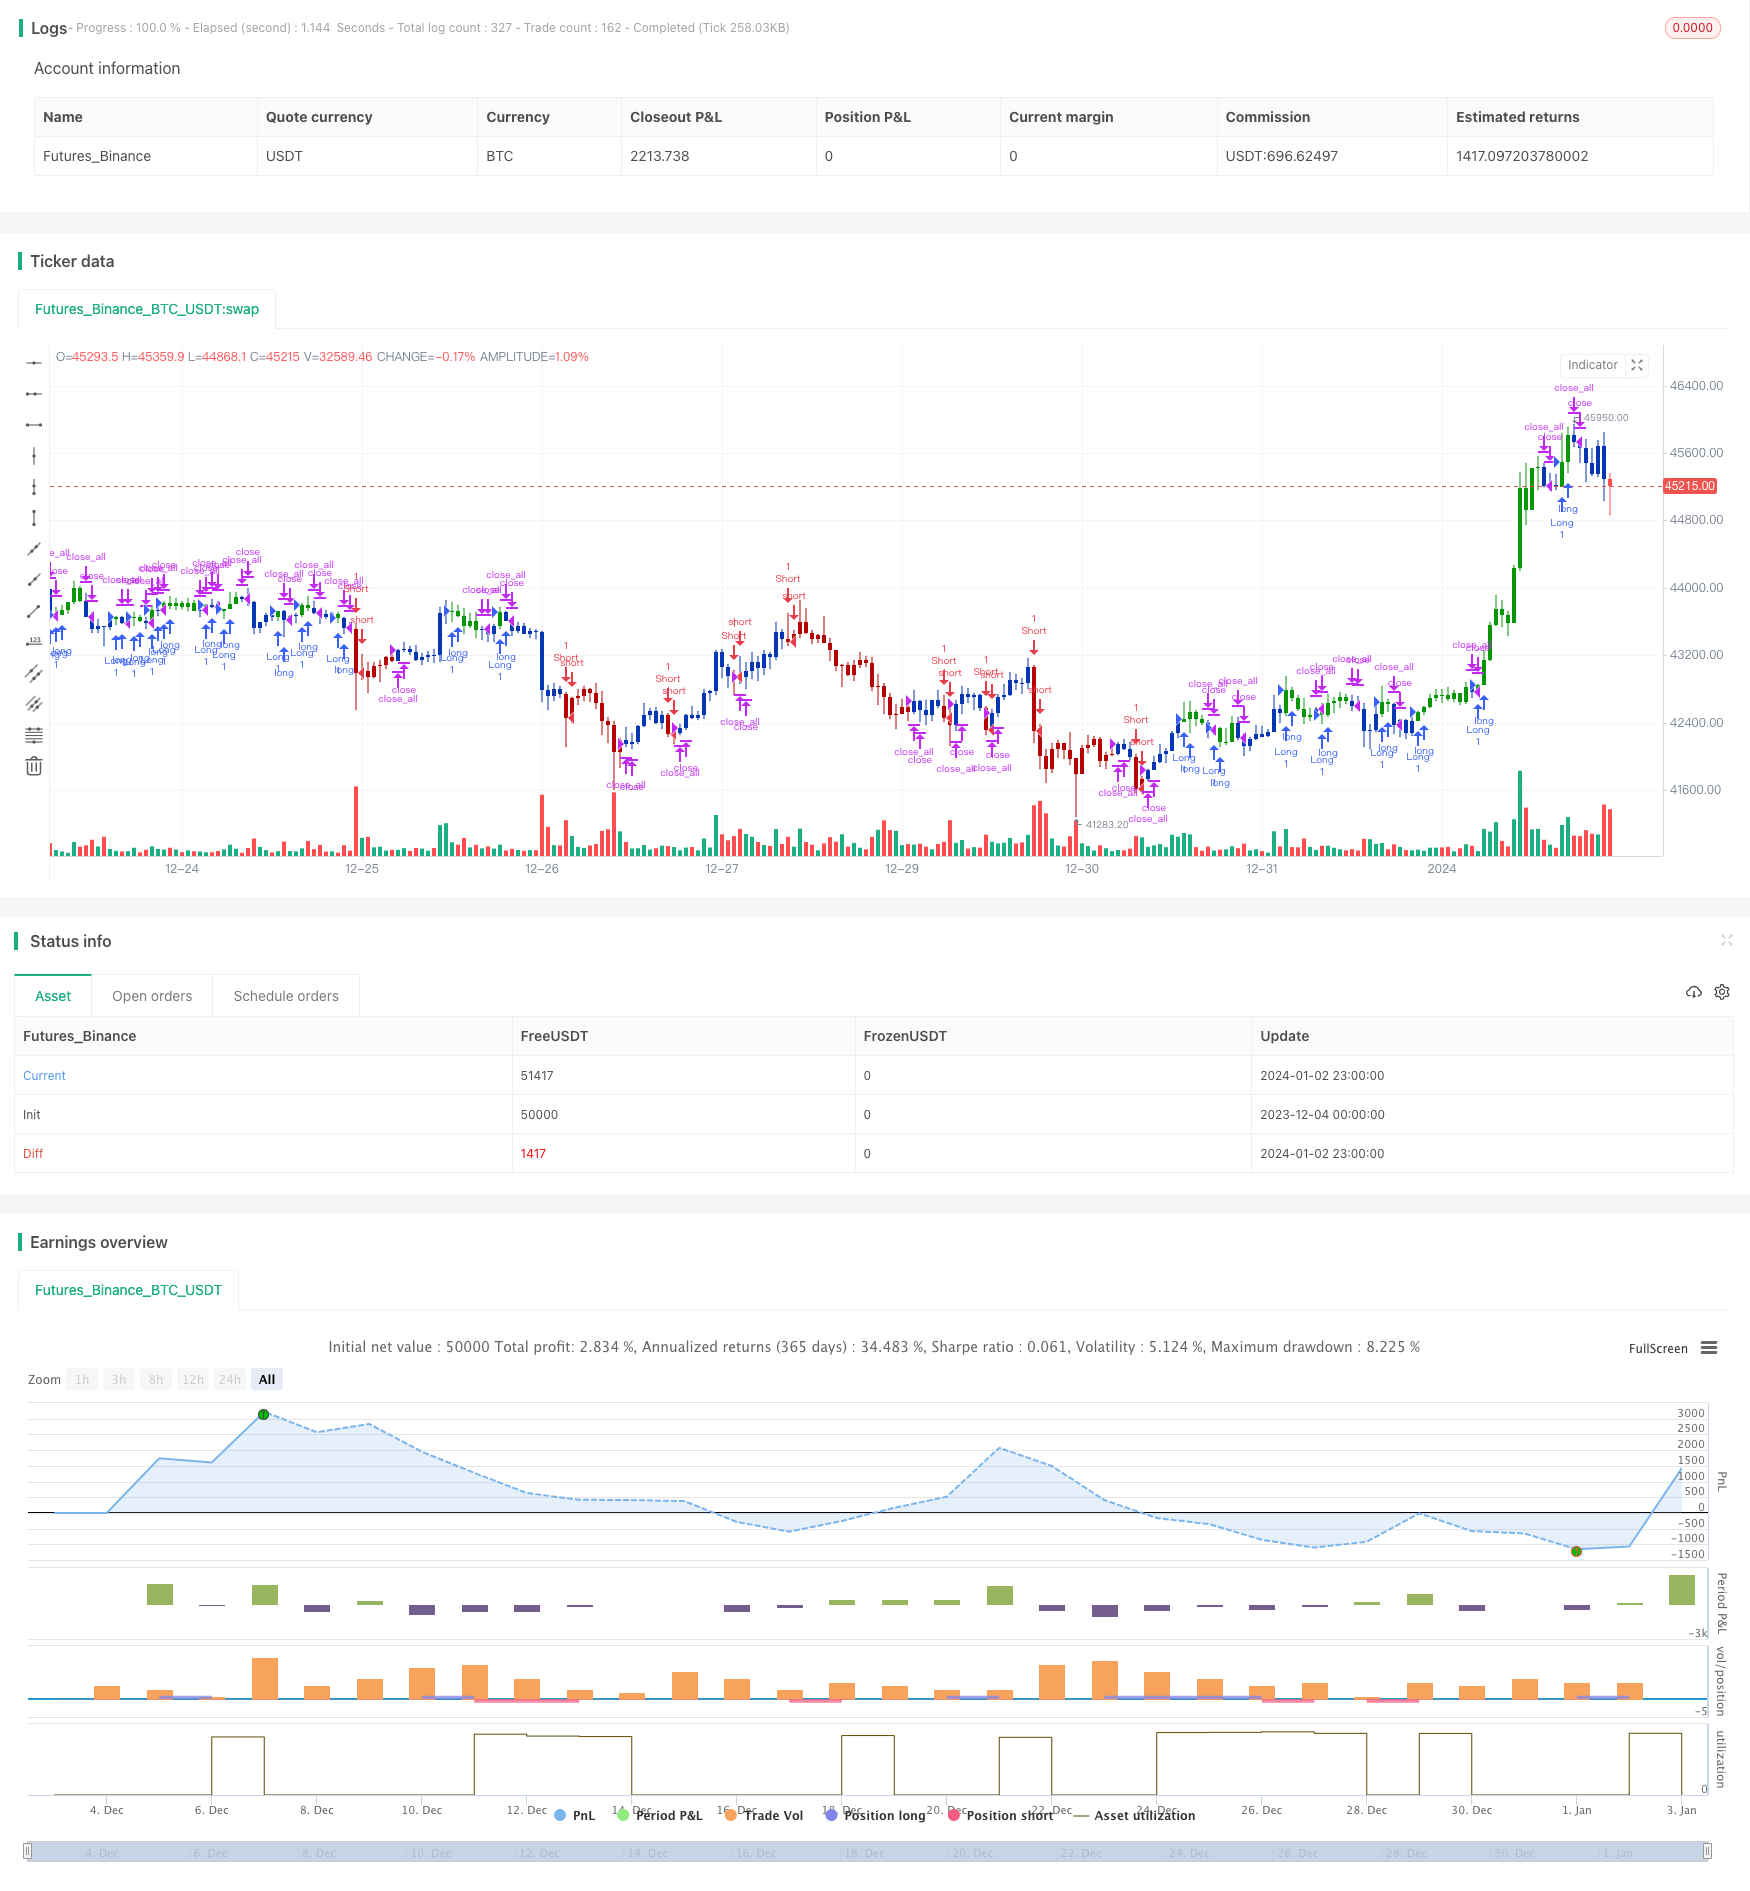
Task: Click the Diff row label in asset table
Action: 33,1154
